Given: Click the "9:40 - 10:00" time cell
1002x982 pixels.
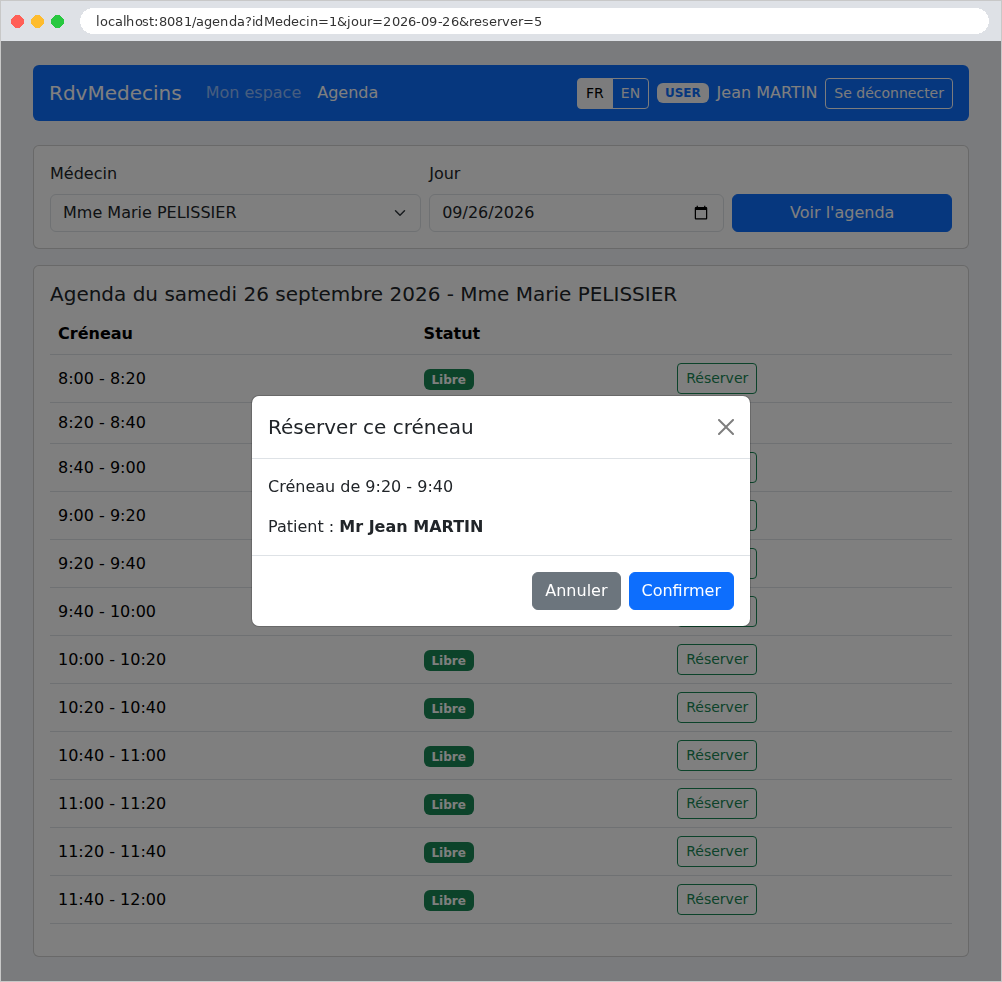Looking at the screenshot, I should click(107, 611).
